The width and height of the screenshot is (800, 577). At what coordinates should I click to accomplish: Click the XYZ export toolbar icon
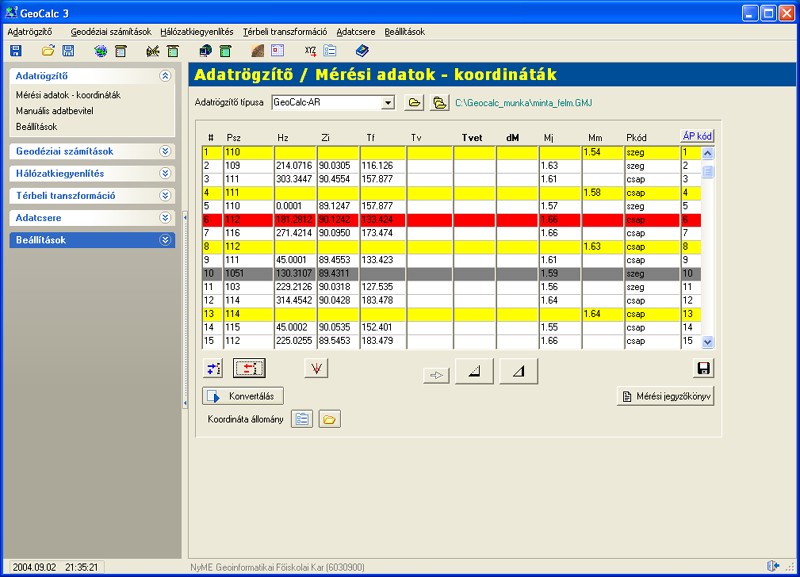point(310,51)
